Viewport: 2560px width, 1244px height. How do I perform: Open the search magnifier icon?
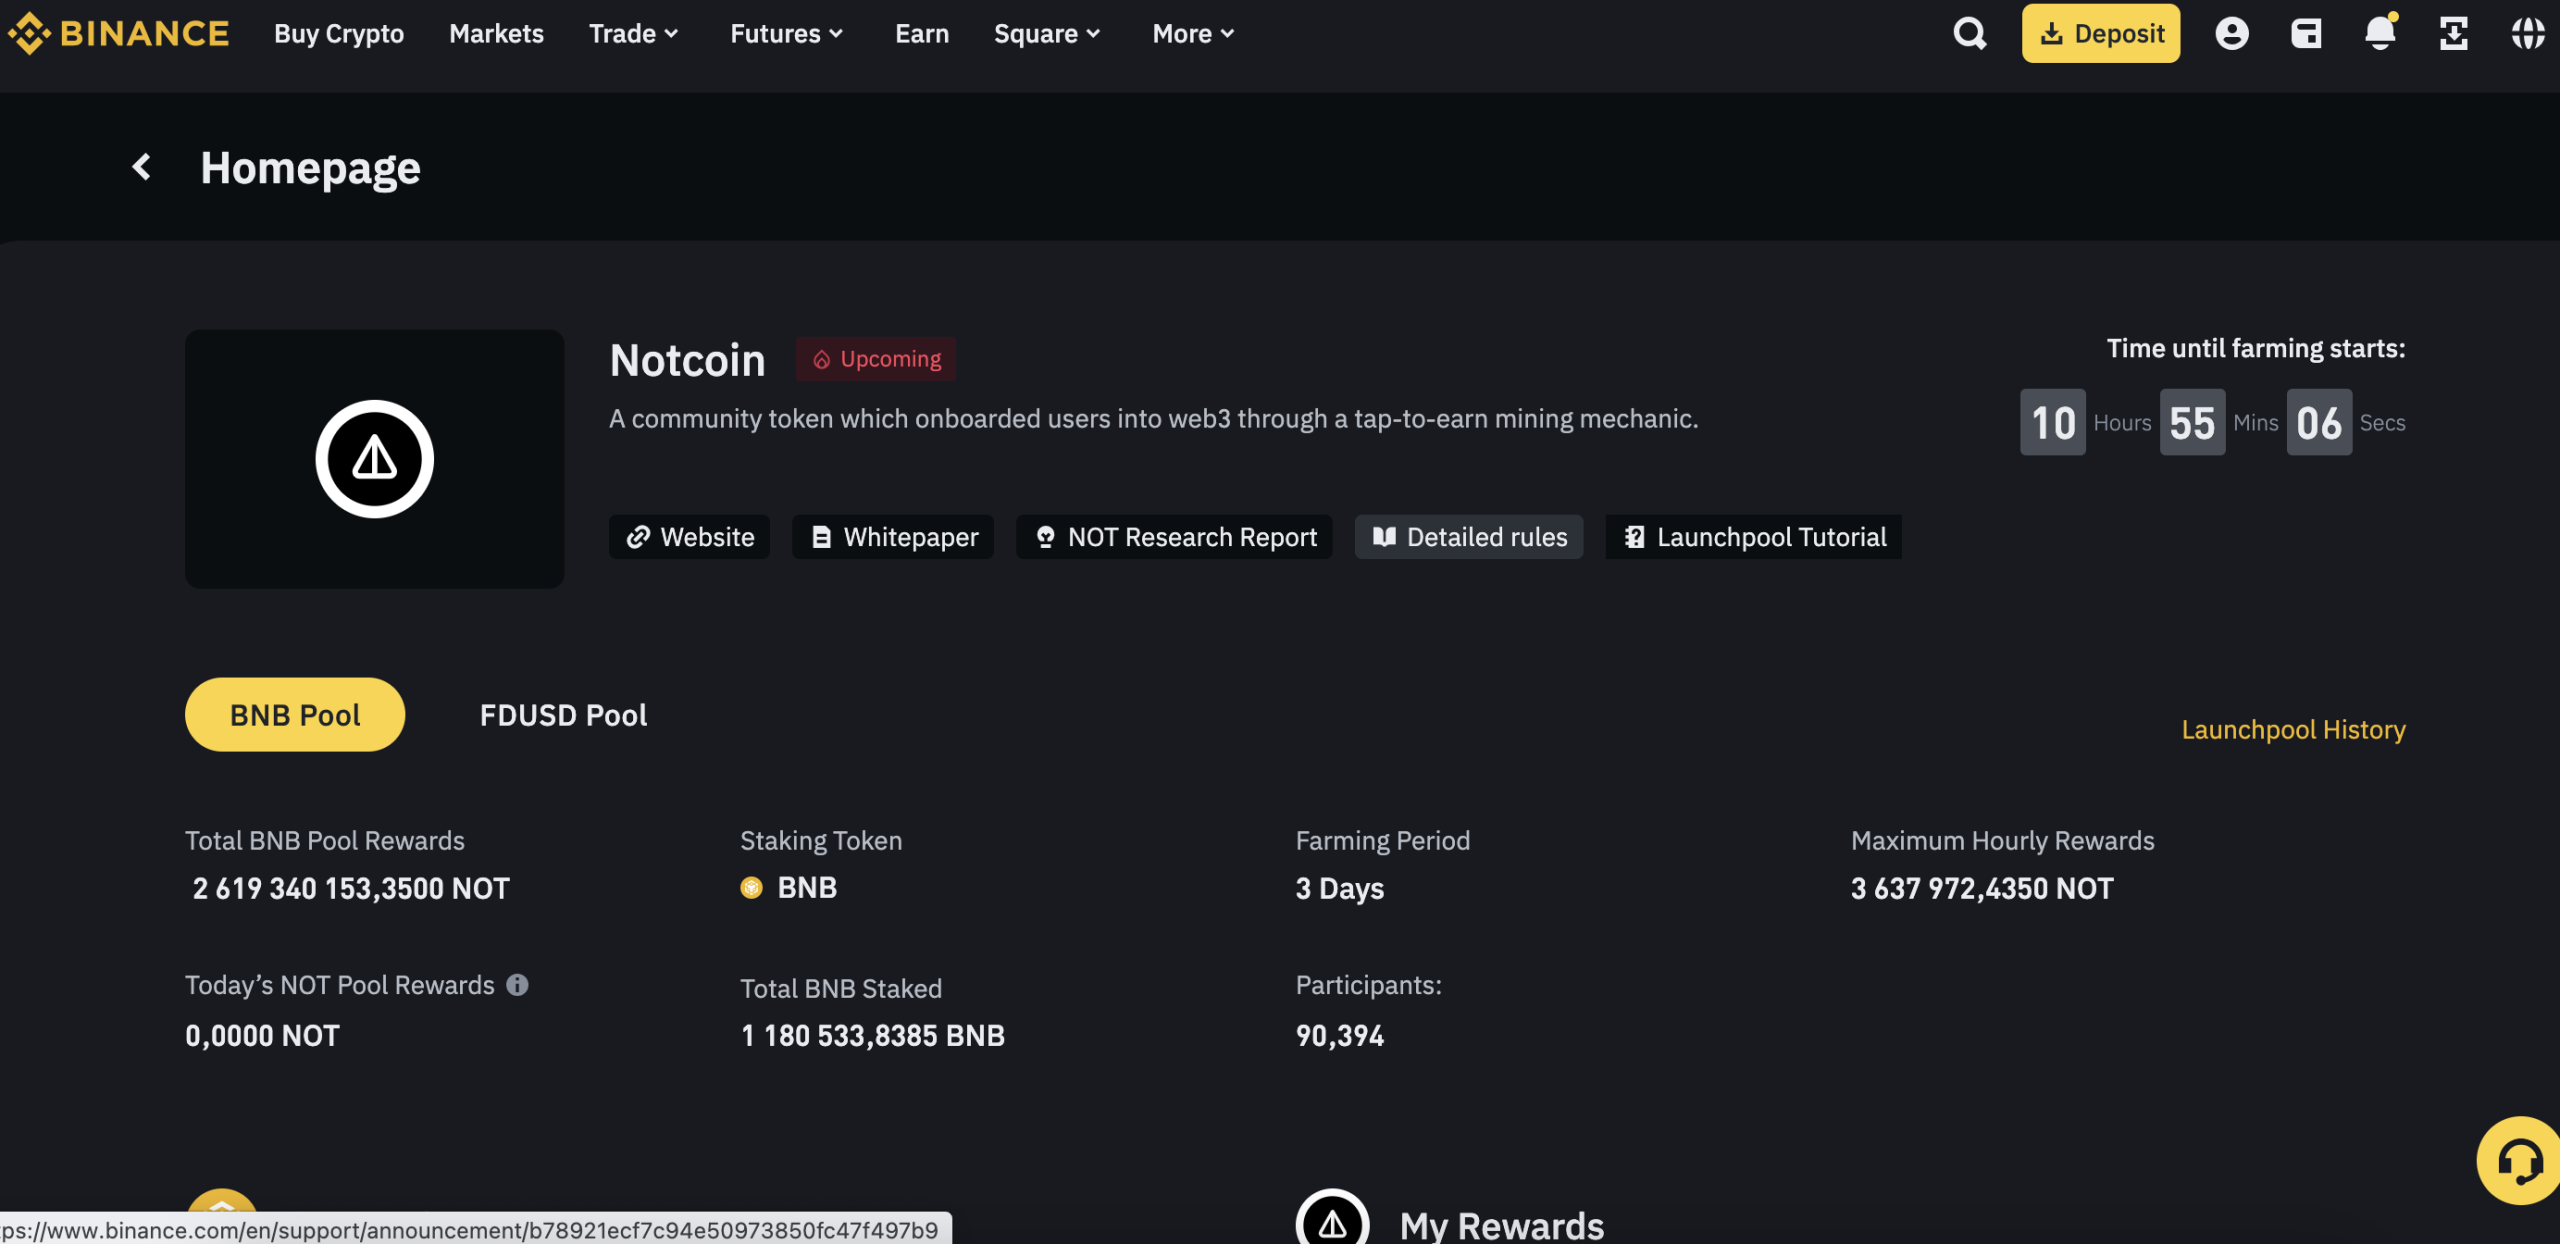pyautogui.click(x=1969, y=33)
